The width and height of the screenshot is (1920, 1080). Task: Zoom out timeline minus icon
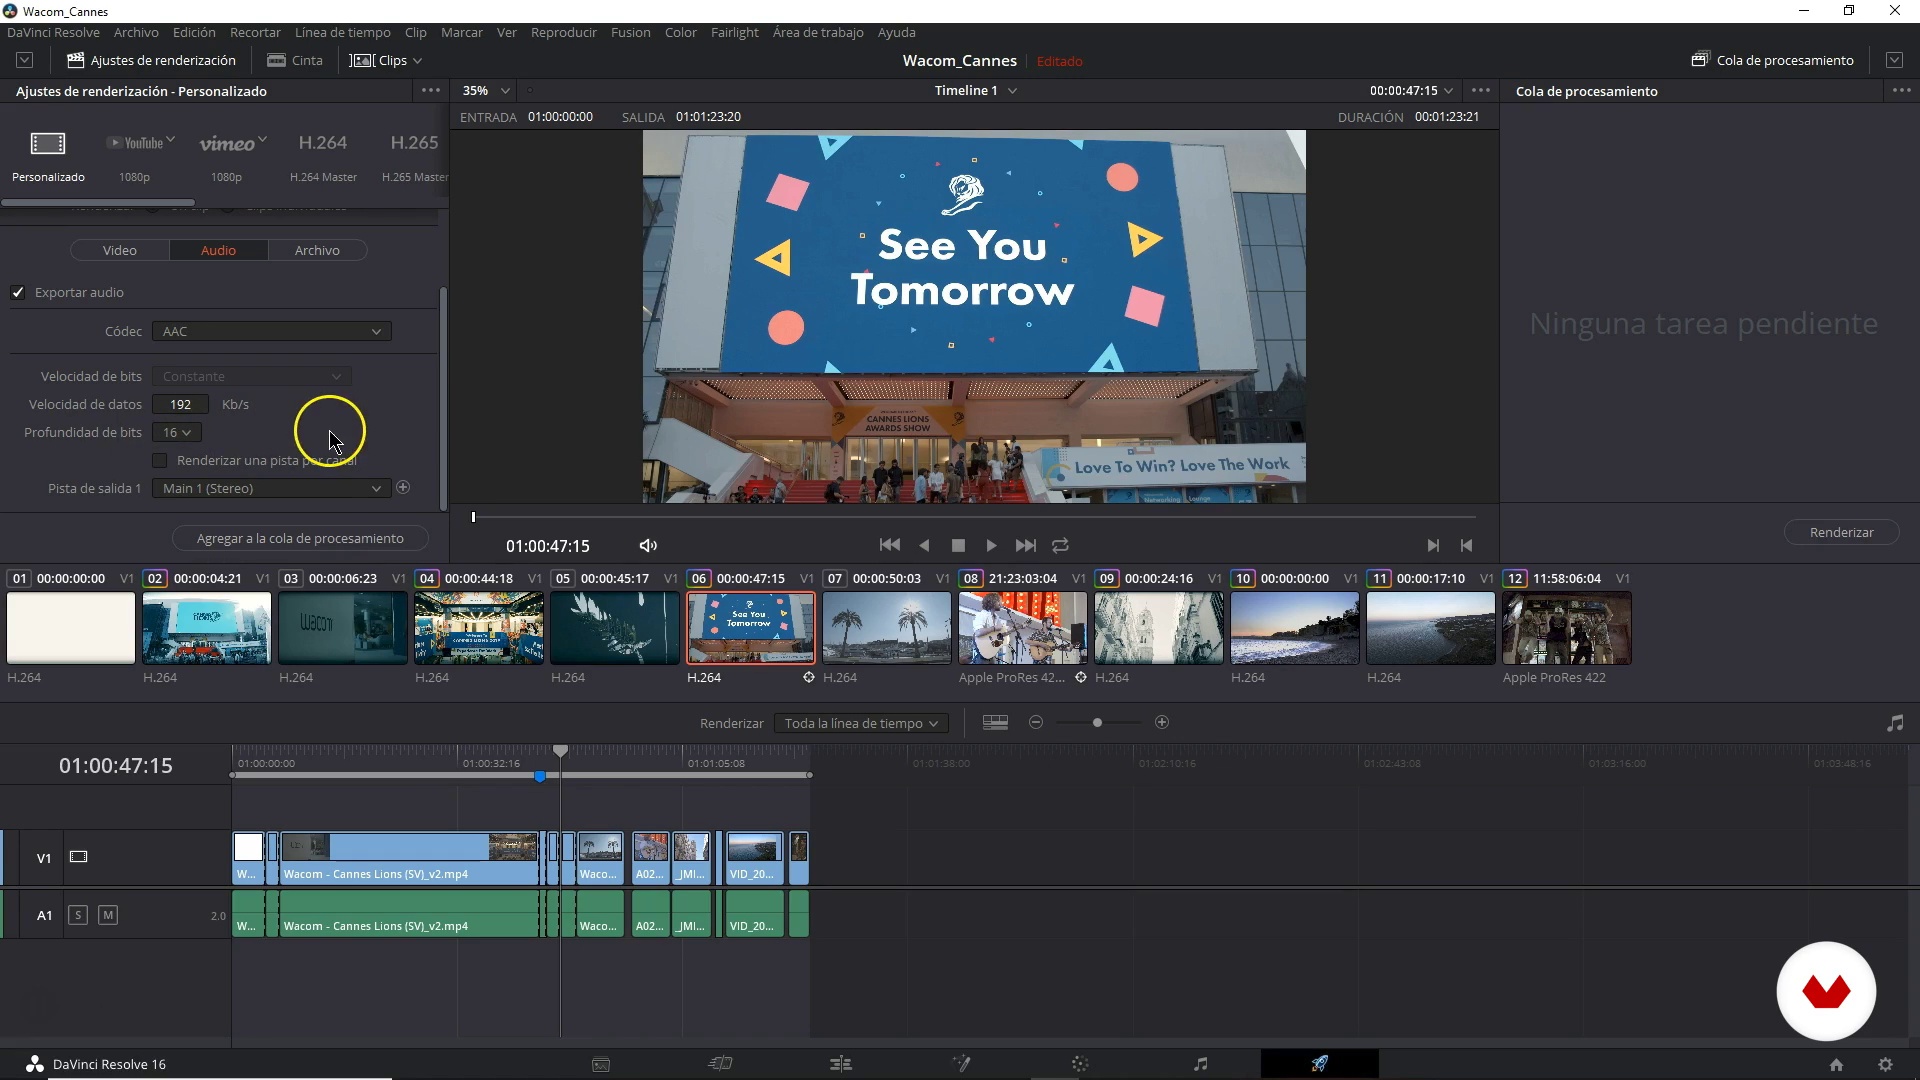tap(1036, 723)
